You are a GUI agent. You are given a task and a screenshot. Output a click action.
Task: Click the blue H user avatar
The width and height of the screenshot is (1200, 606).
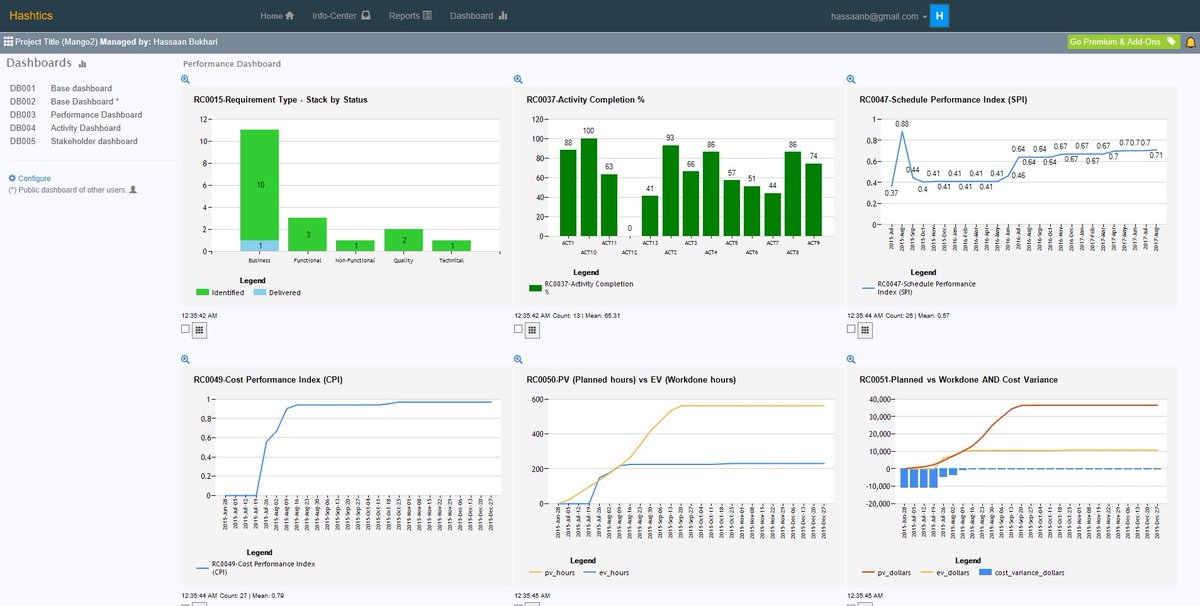click(x=940, y=16)
